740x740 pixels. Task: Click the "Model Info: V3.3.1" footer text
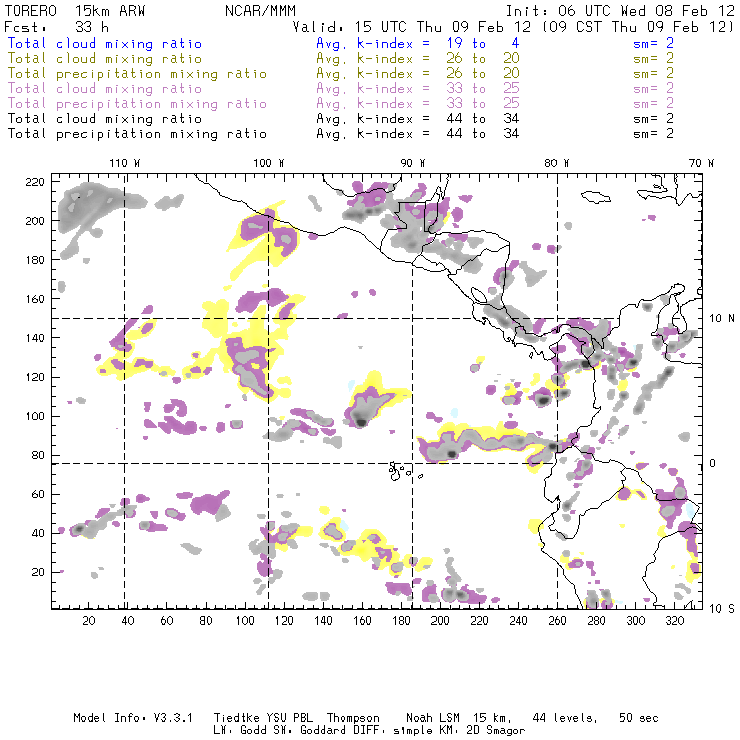[x=133, y=718]
